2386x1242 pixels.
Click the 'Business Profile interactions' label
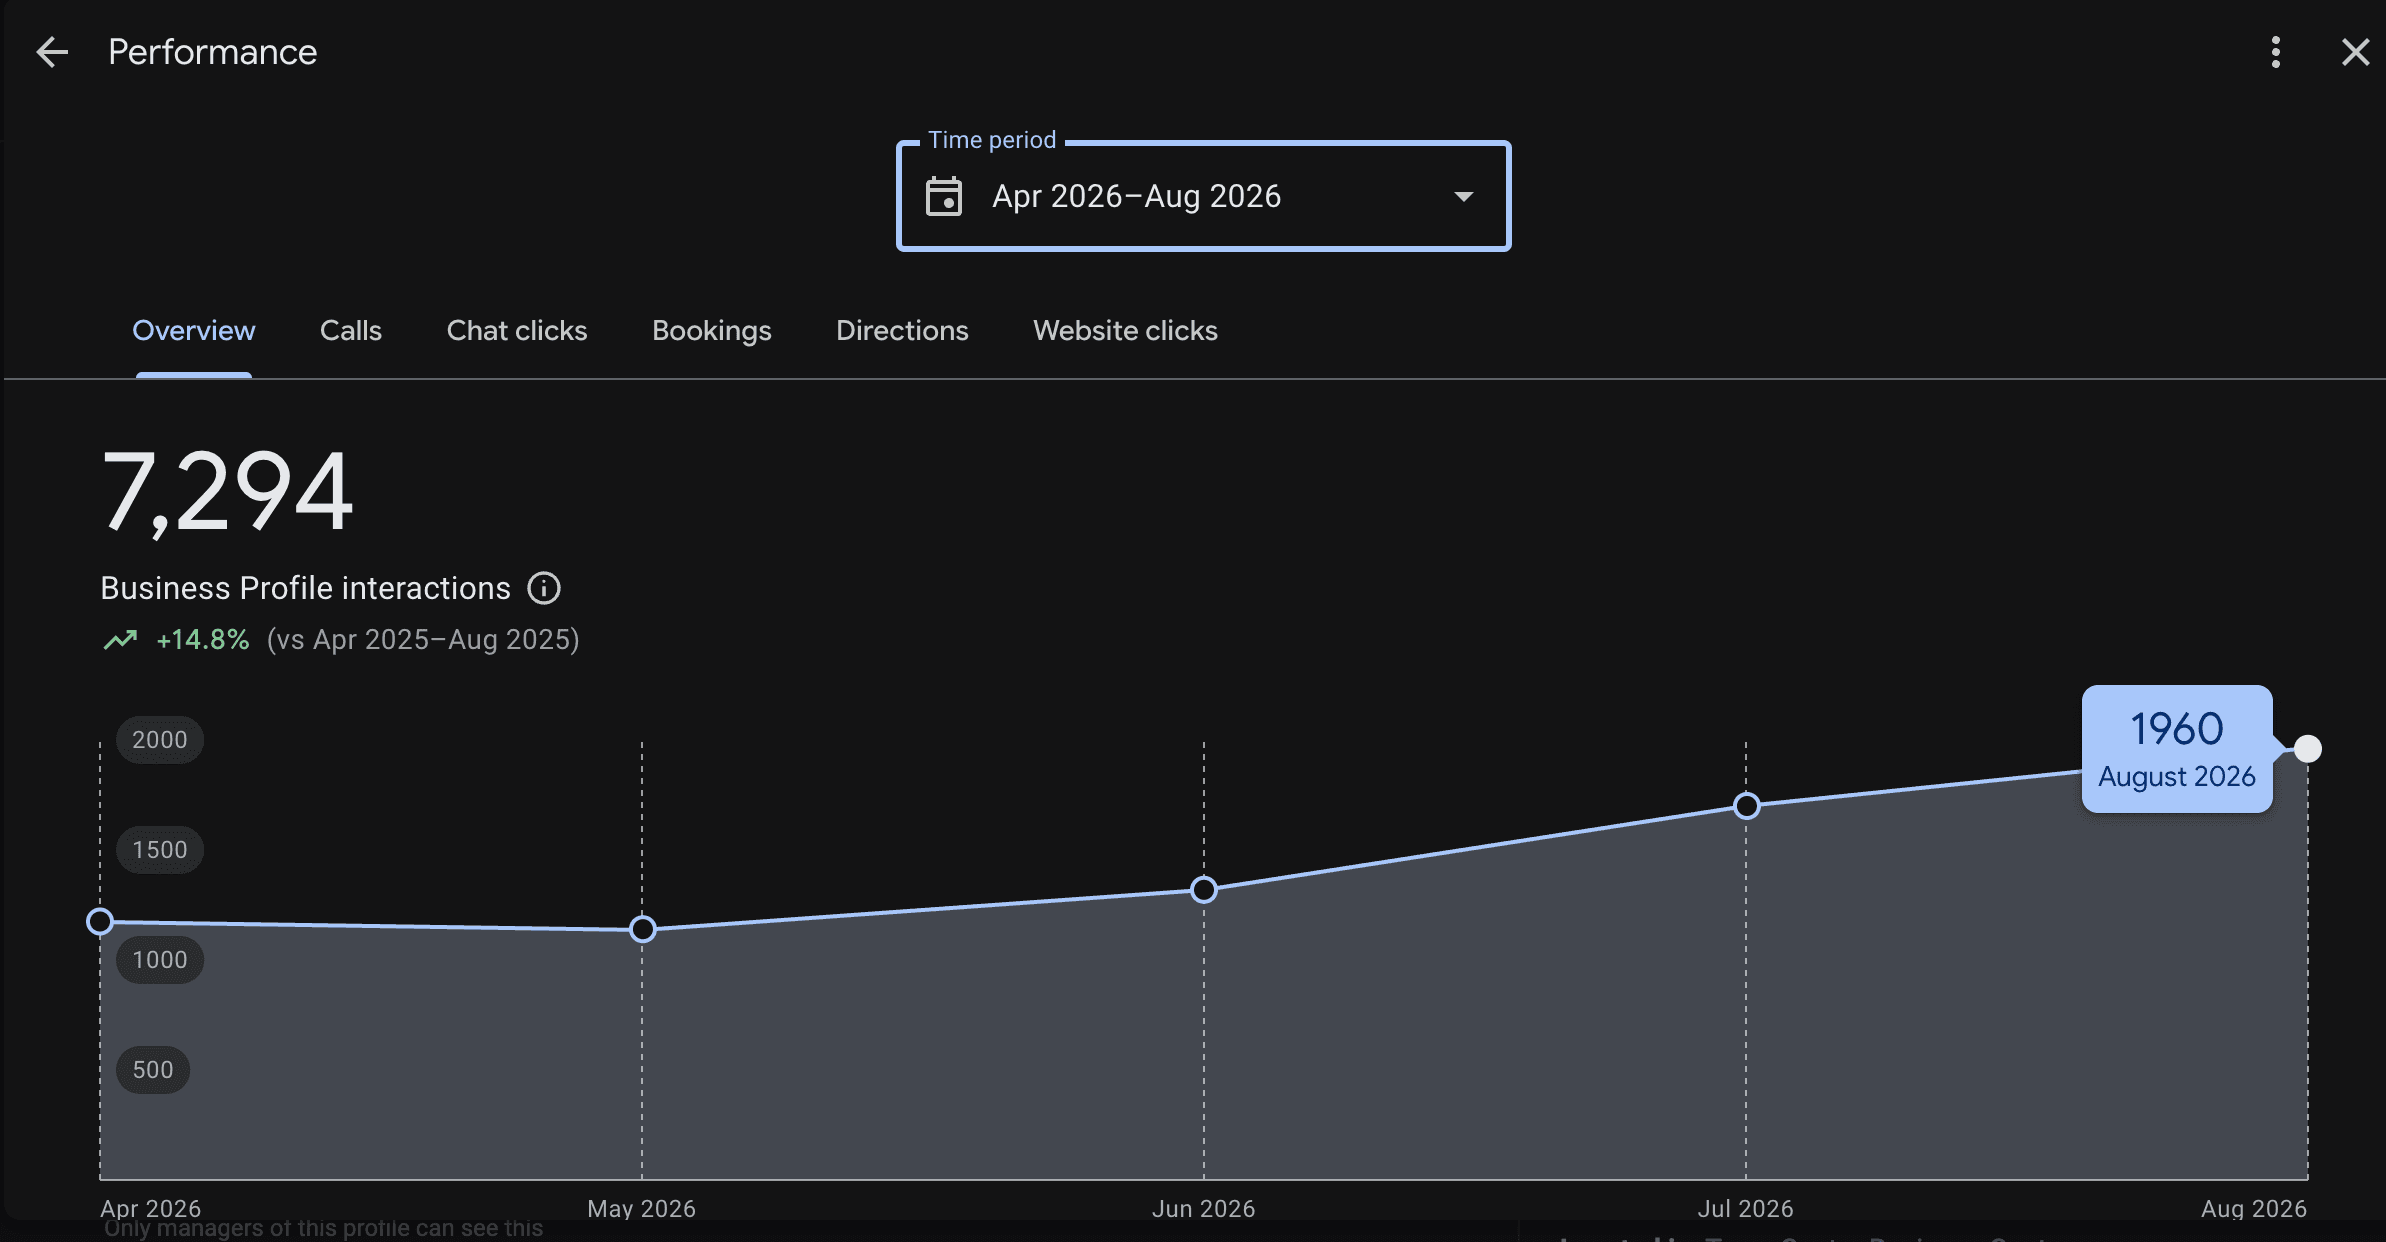tap(305, 588)
